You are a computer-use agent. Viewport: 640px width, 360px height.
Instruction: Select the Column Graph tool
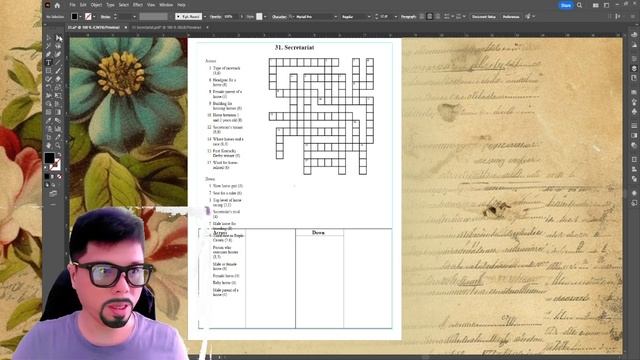coord(59,129)
